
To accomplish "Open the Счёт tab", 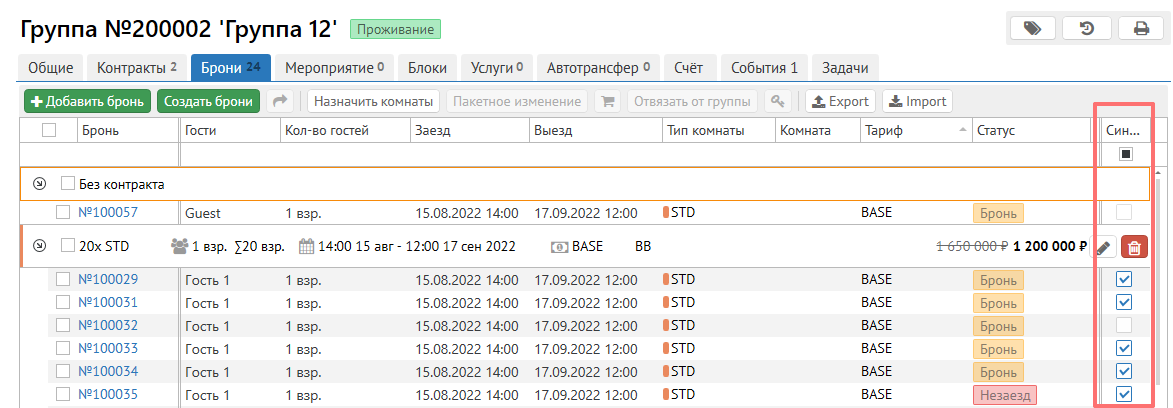I will (x=688, y=68).
